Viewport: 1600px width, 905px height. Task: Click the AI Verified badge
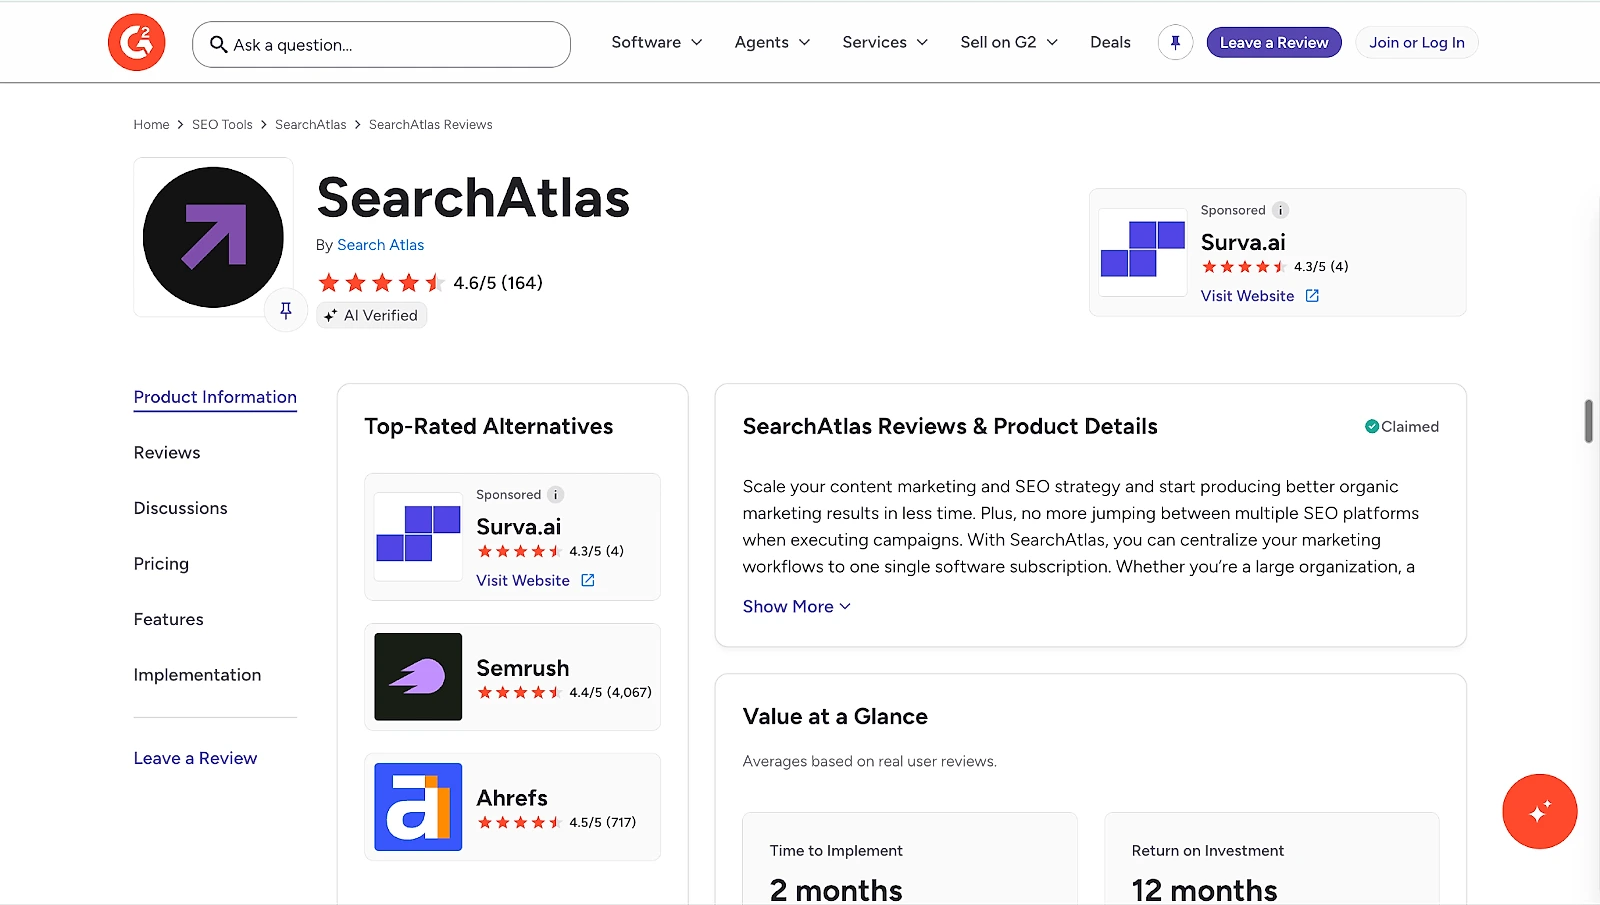click(372, 315)
